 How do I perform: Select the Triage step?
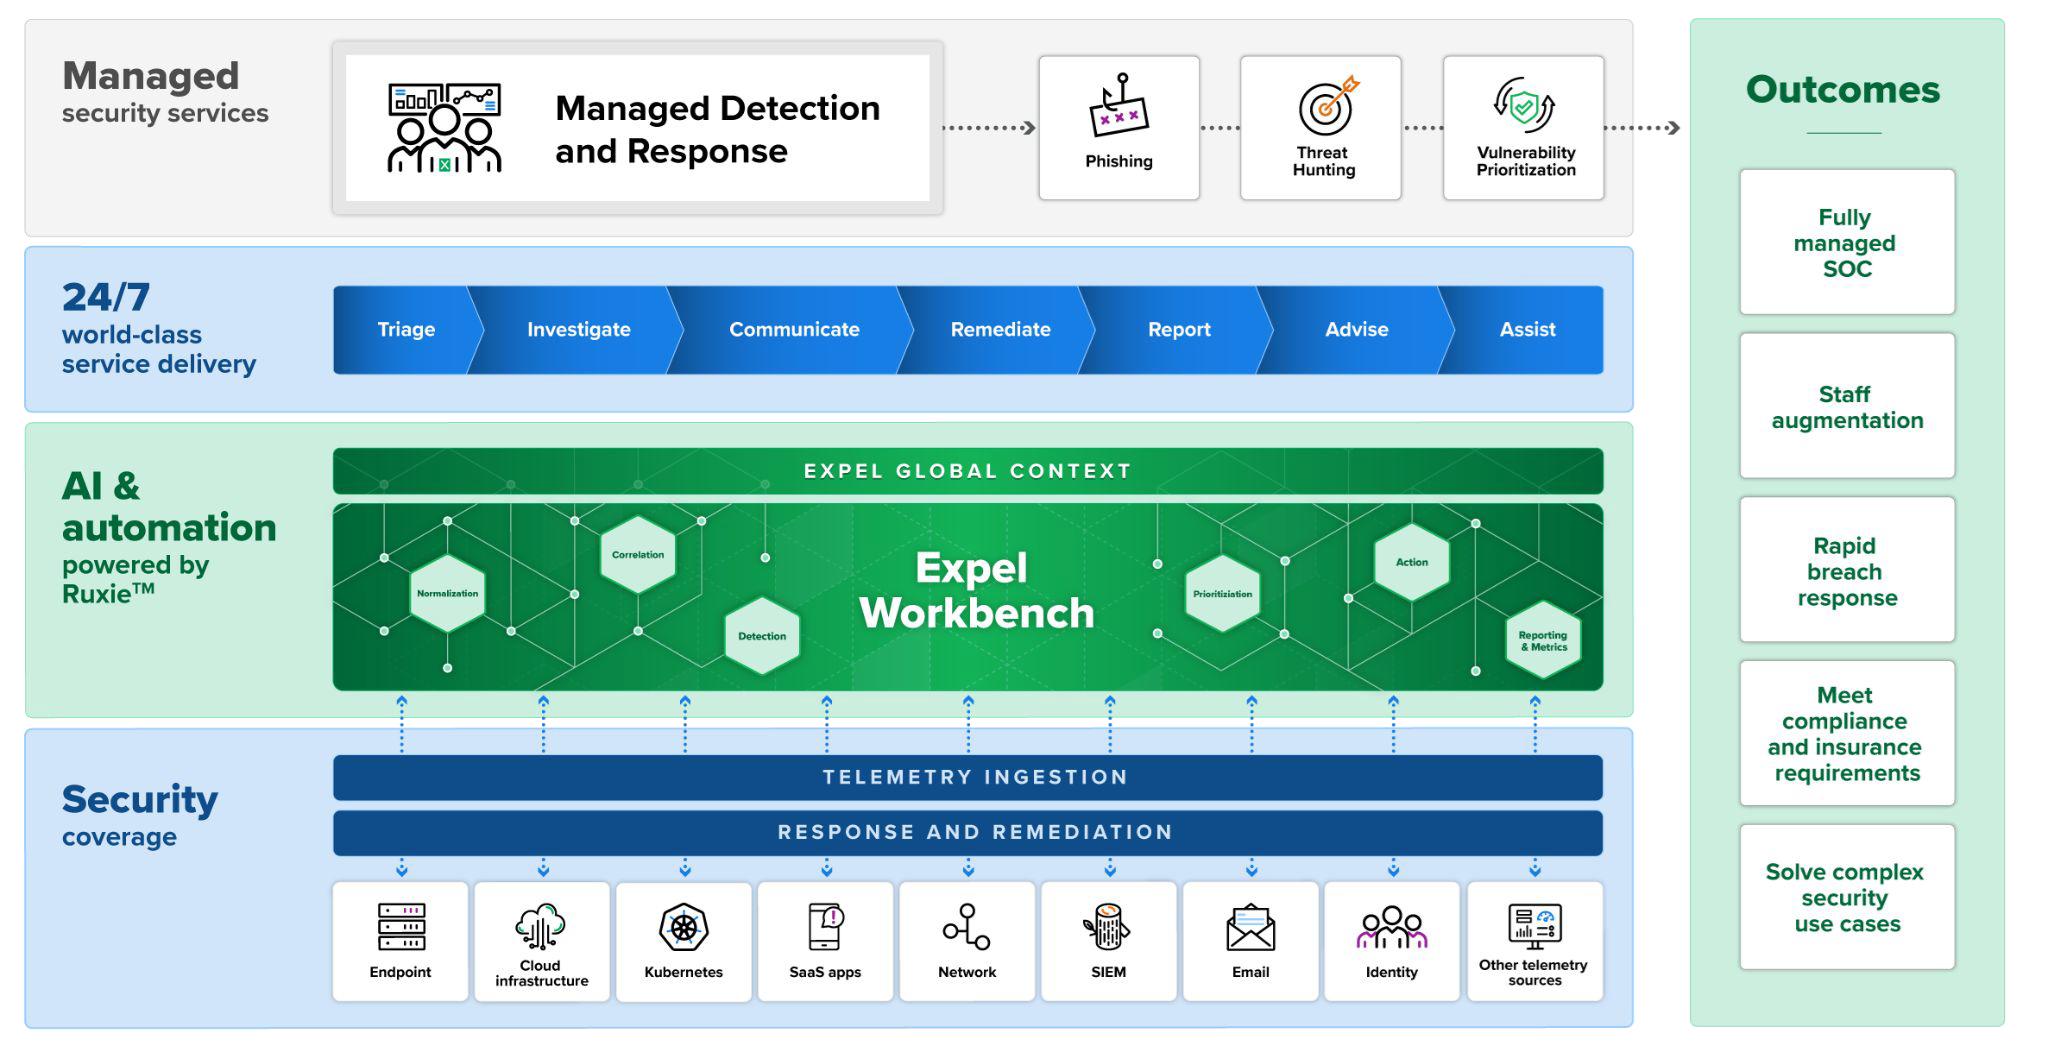point(406,330)
